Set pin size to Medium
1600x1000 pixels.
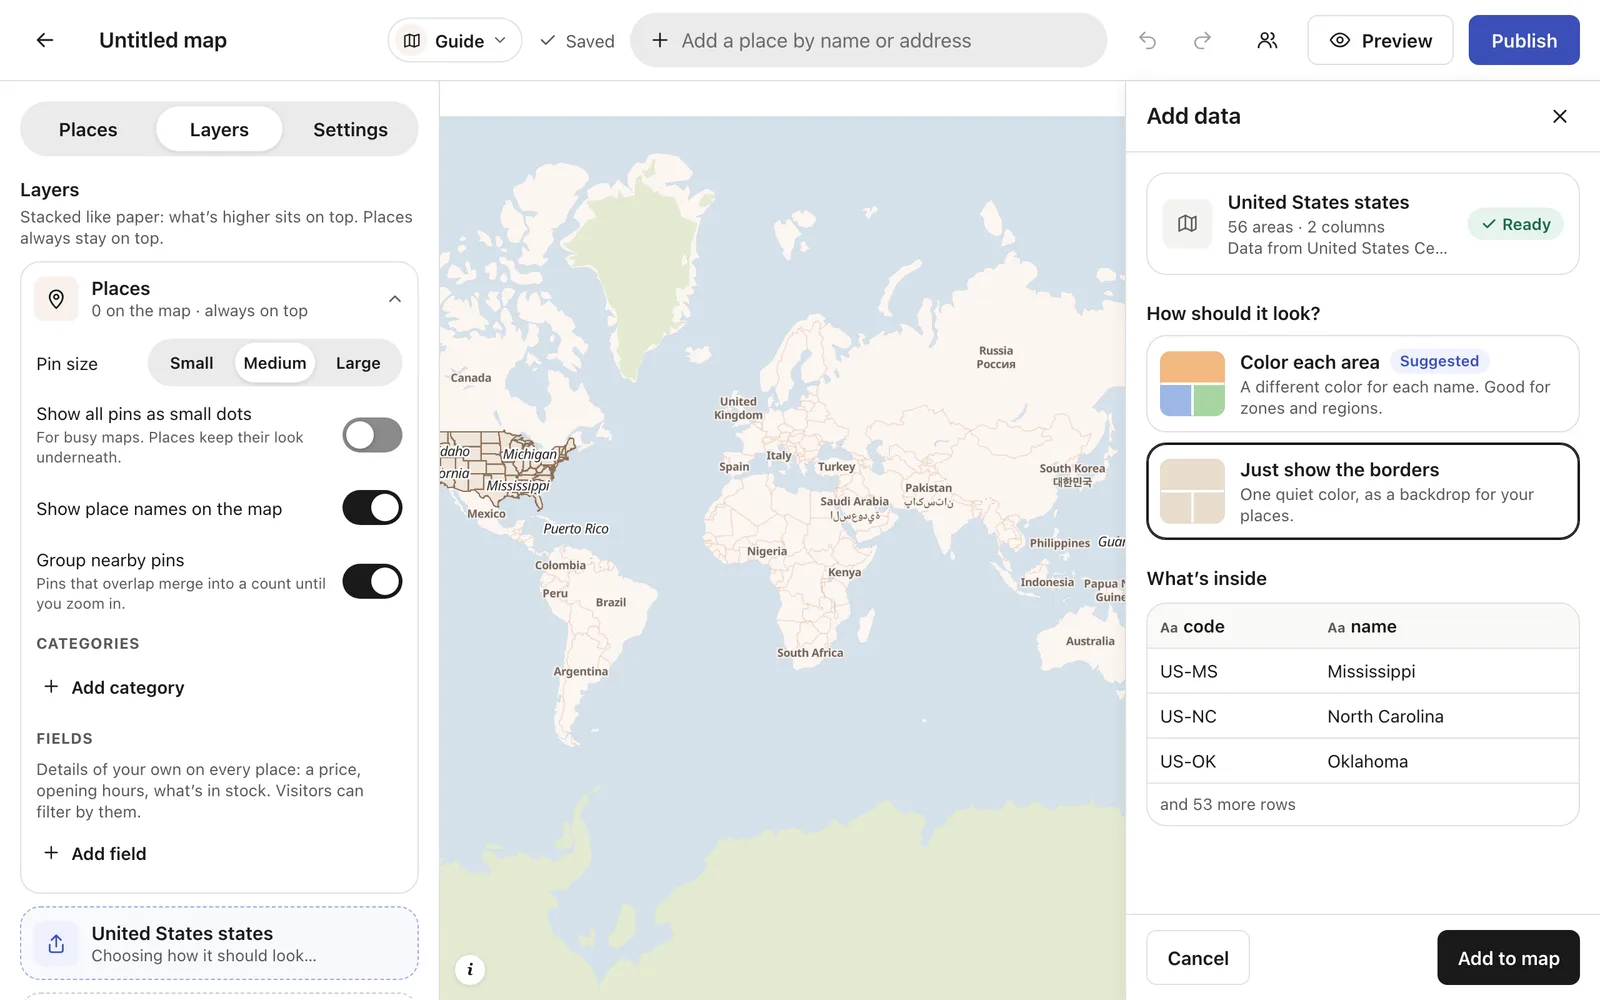click(275, 363)
